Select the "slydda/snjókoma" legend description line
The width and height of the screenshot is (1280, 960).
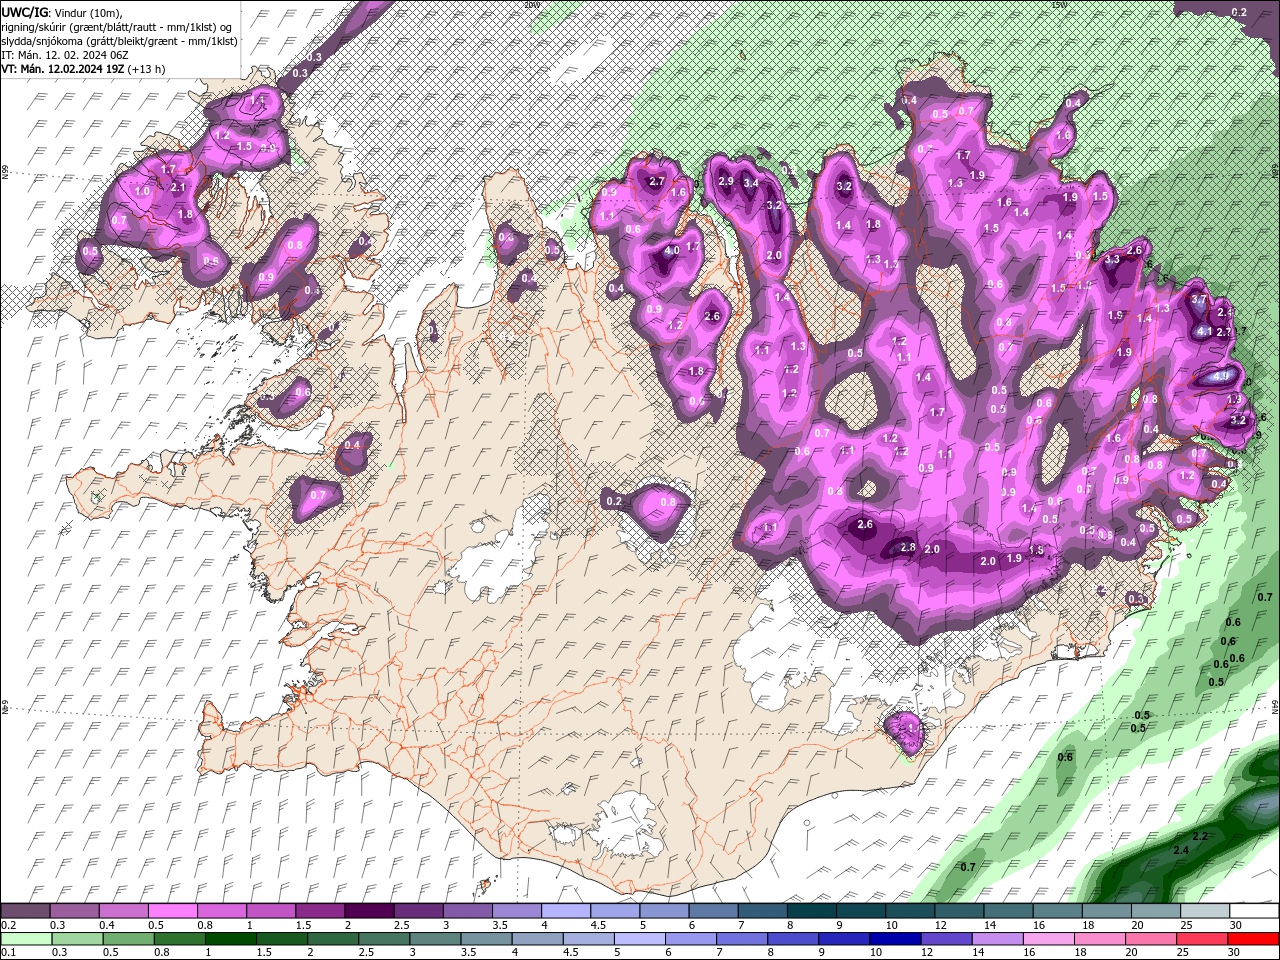[x=119, y=41]
